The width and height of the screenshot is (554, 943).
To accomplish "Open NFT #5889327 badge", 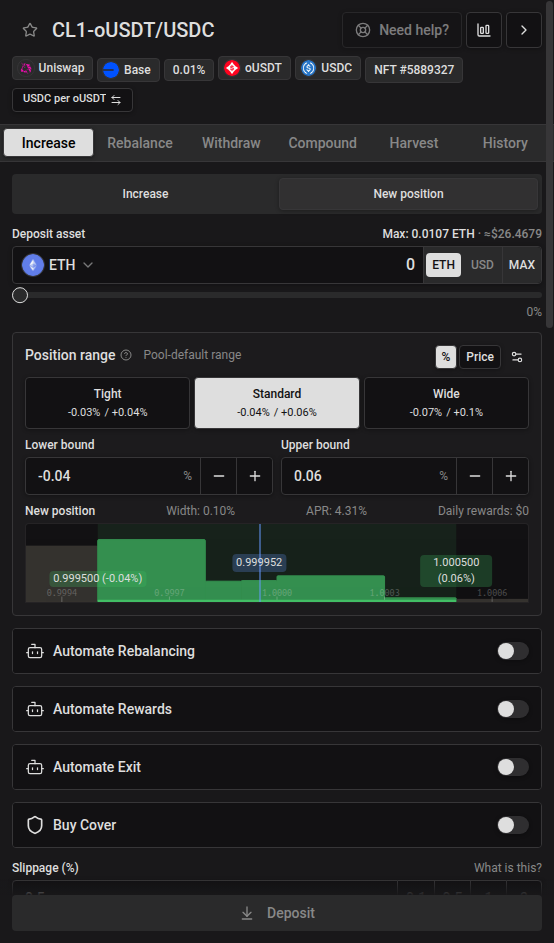I will (414, 70).
